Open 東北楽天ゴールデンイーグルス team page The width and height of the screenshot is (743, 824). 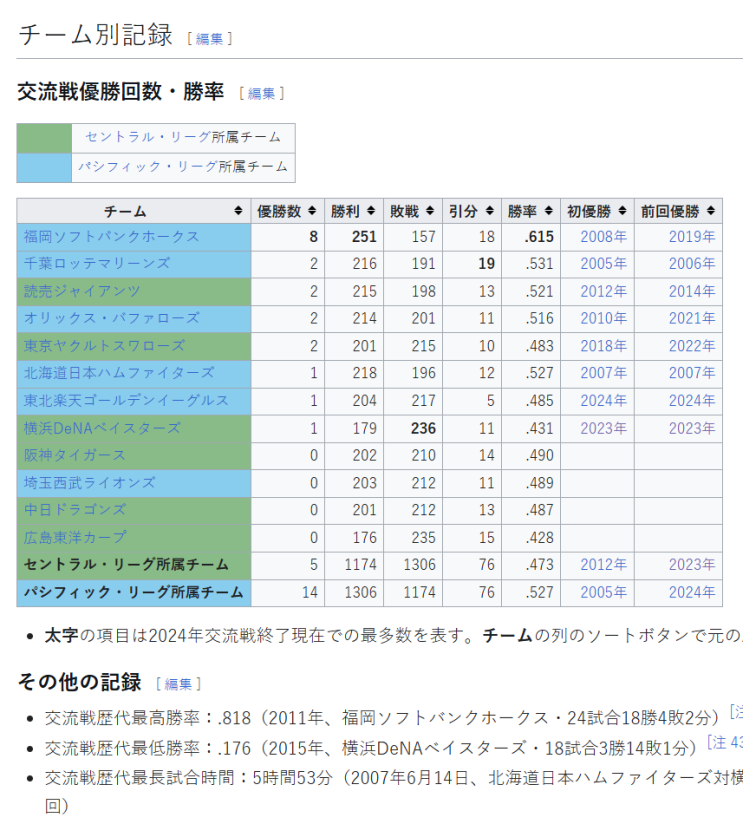(126, 400)
